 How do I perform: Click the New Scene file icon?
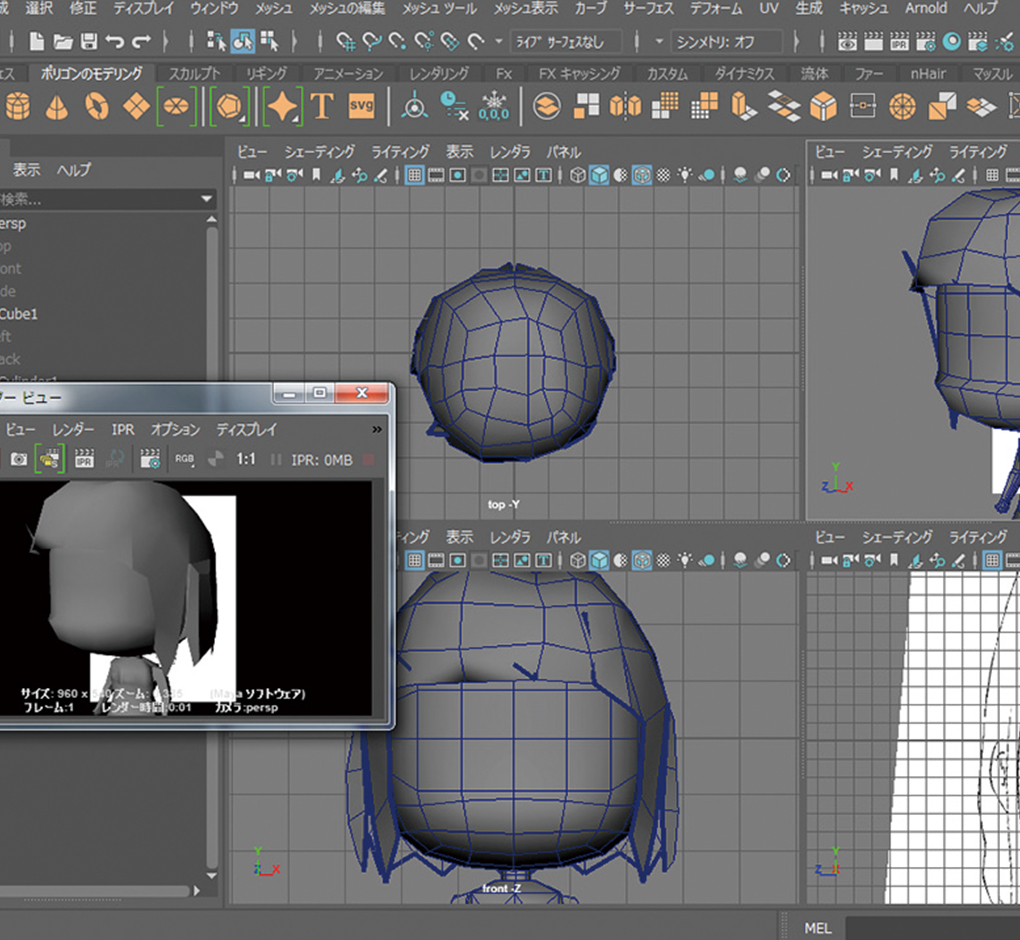click(x=37, y=42)
